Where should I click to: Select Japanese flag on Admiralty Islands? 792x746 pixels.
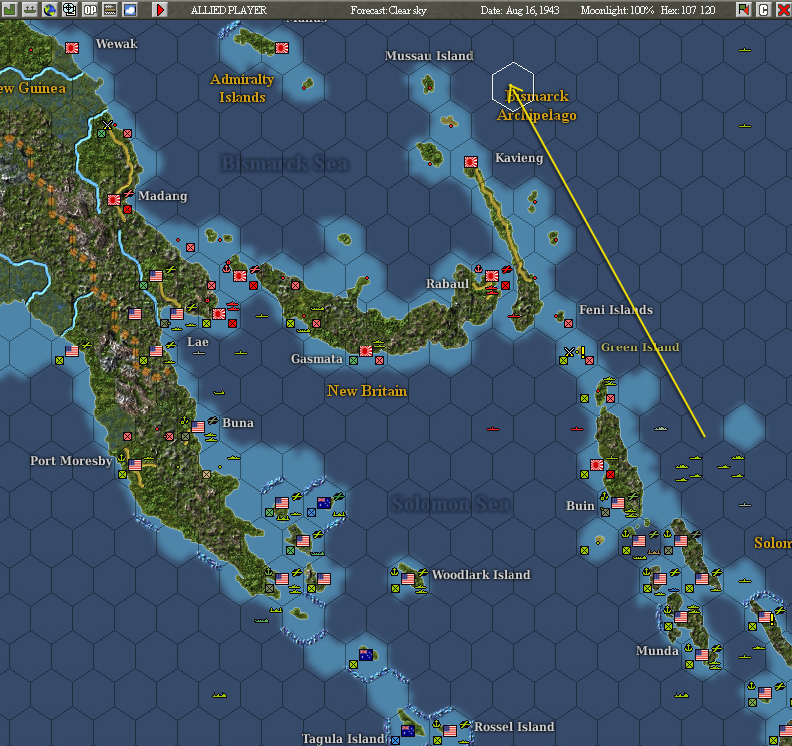[x=282, y=48]
